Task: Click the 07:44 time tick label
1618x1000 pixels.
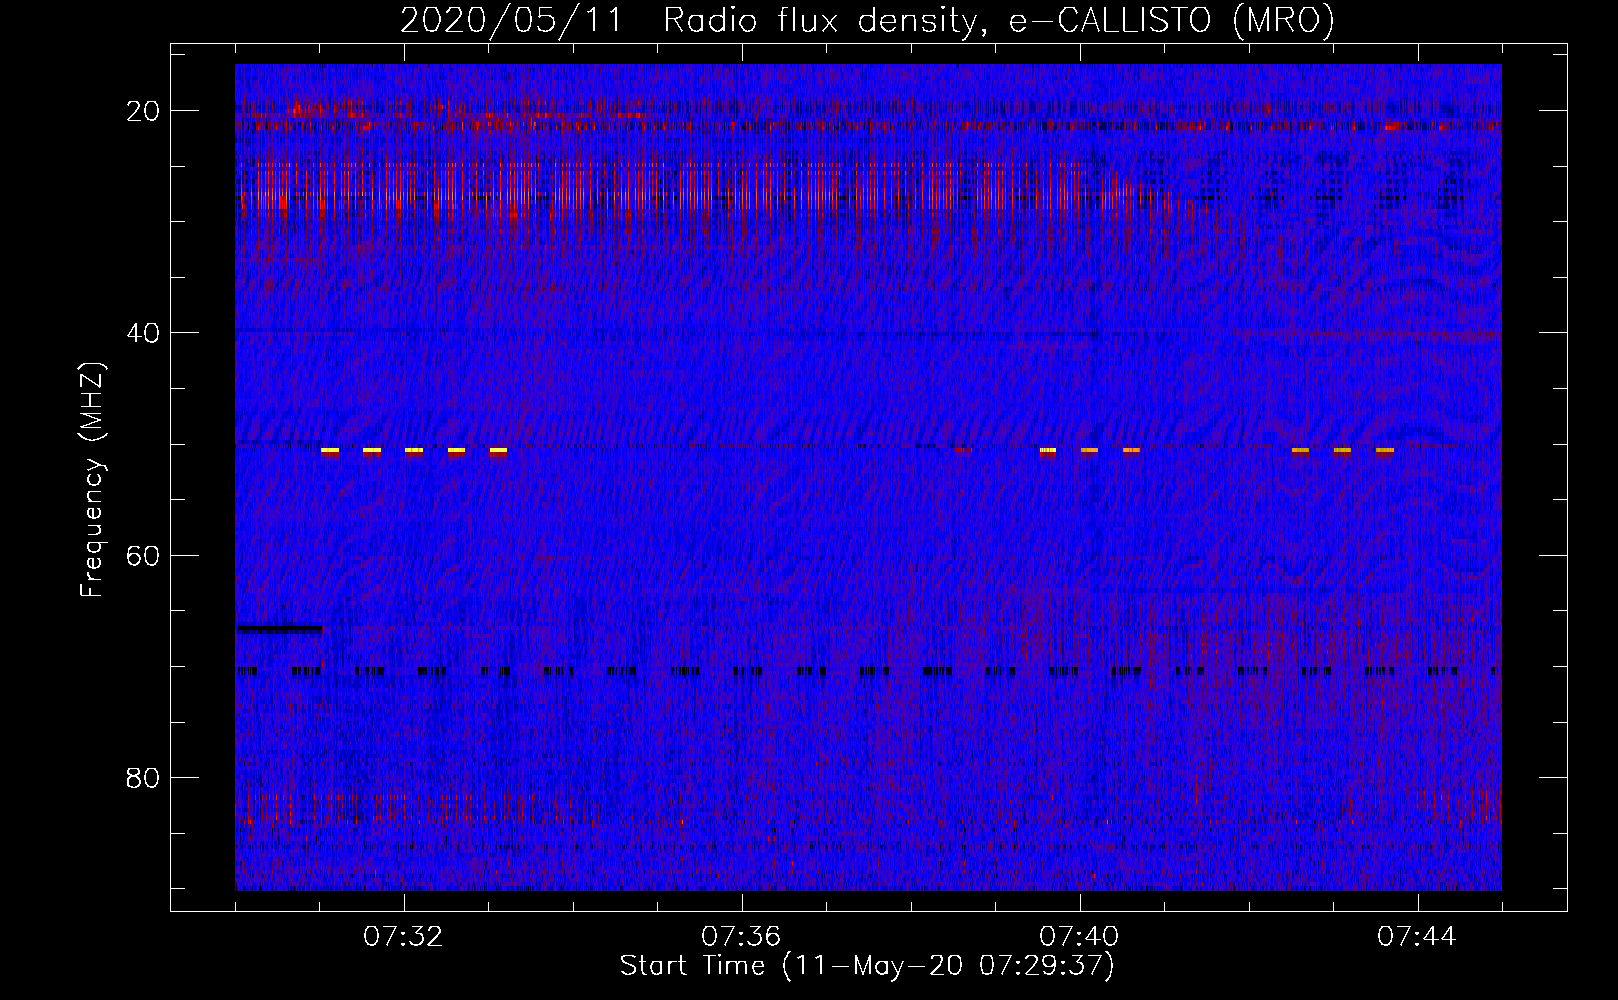Action: (x=1417, y=937)
